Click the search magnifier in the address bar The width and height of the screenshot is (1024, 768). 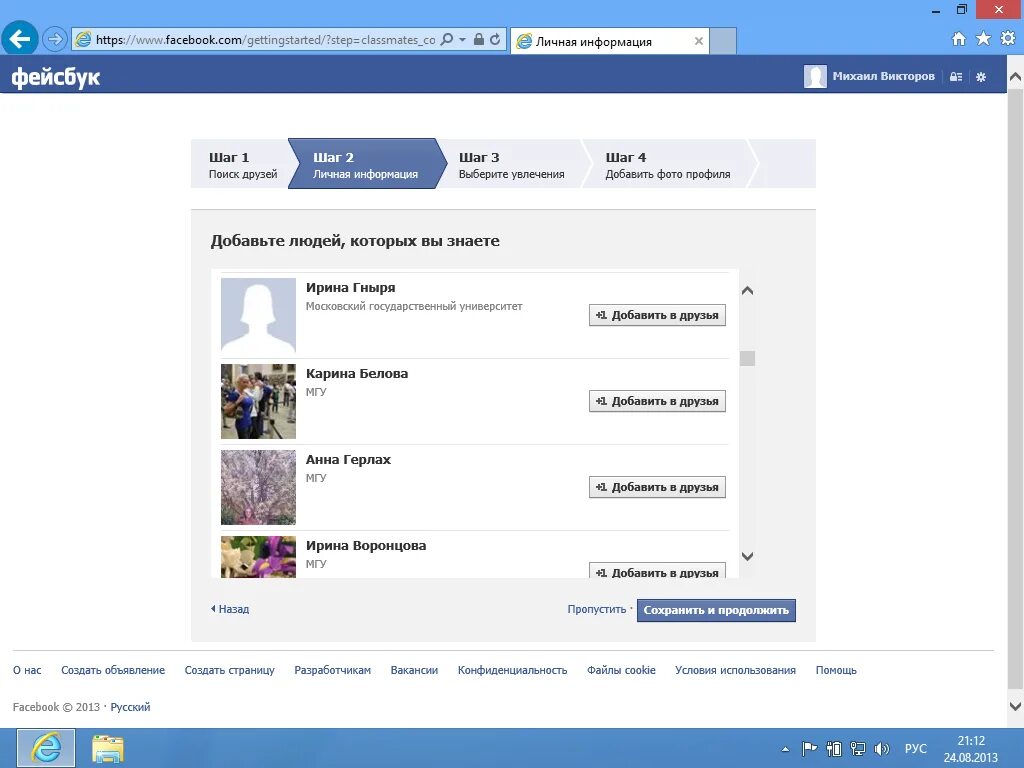[x=447, y=40]
